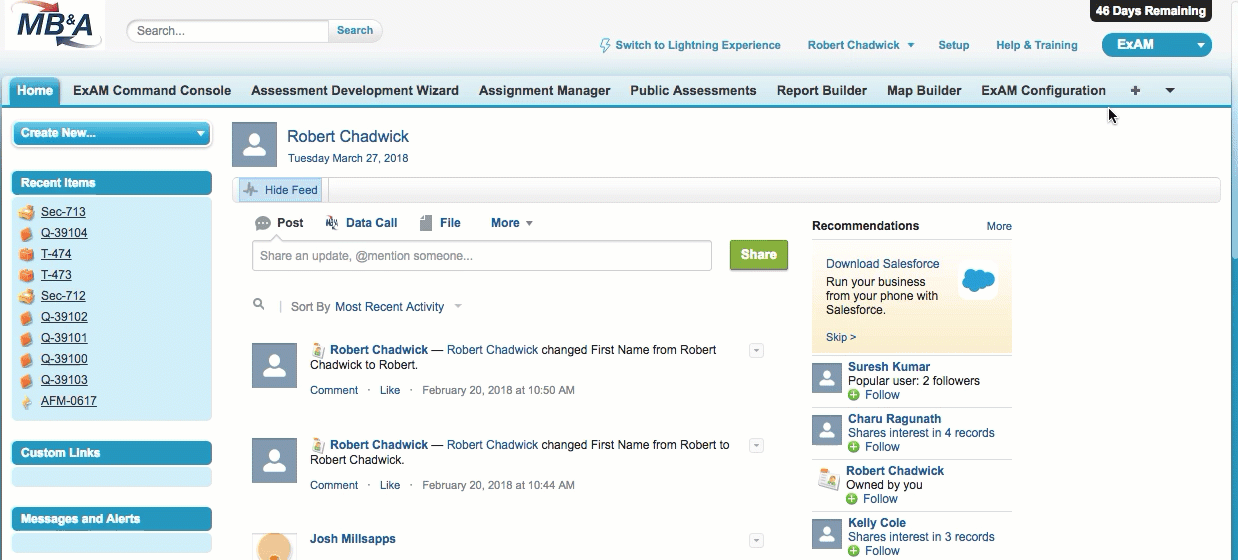This screenshot has width=1238, height=560.
Task: Open the More publisher actions dropdown
Action: pos(512,223)
